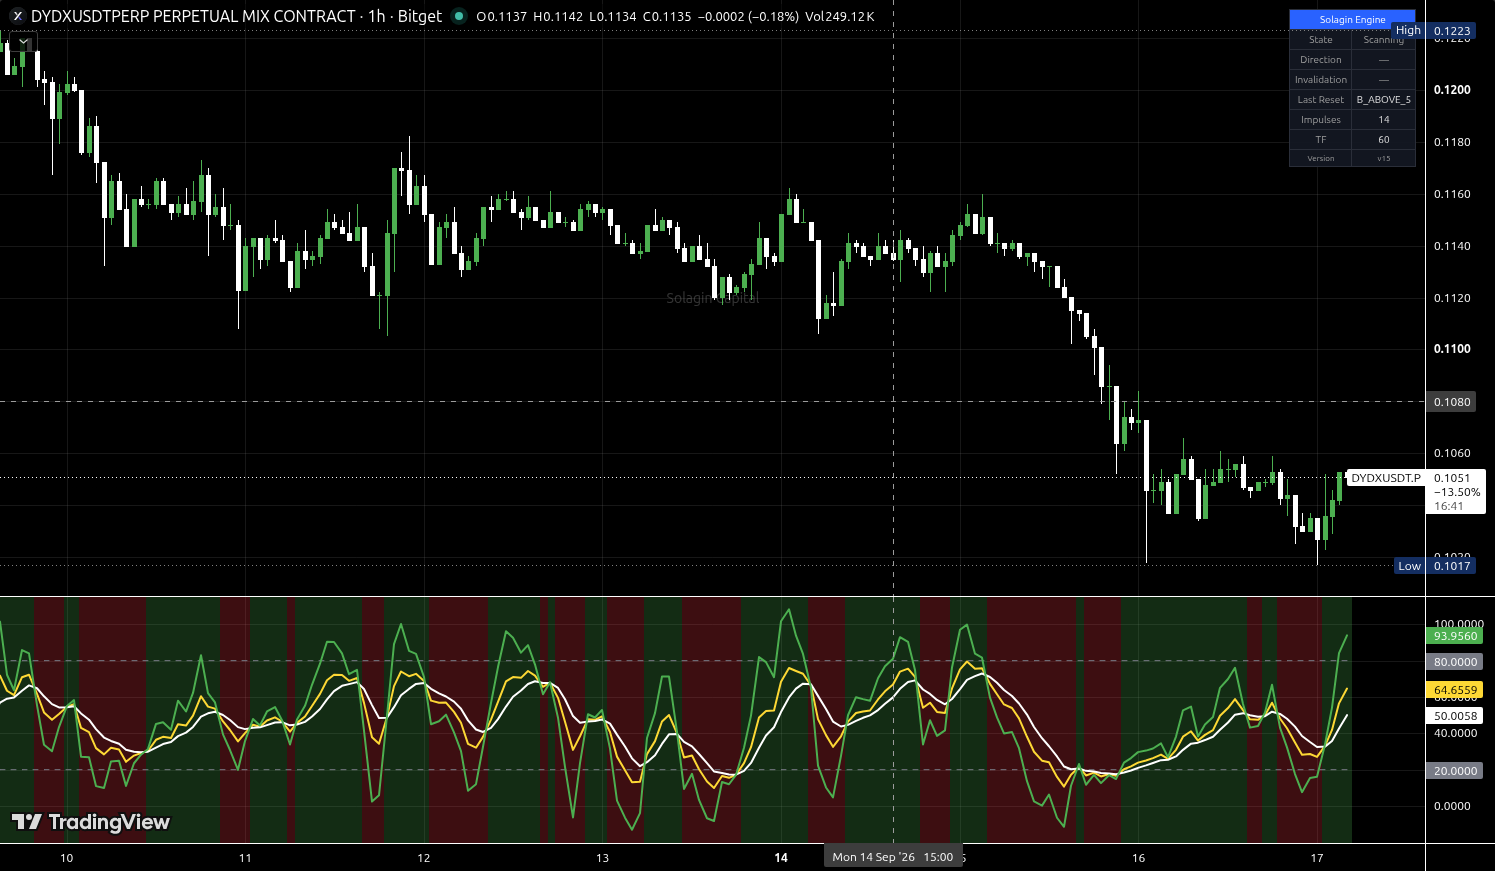
Task: Click date 12 on the time axis
Action: [424, 858]
